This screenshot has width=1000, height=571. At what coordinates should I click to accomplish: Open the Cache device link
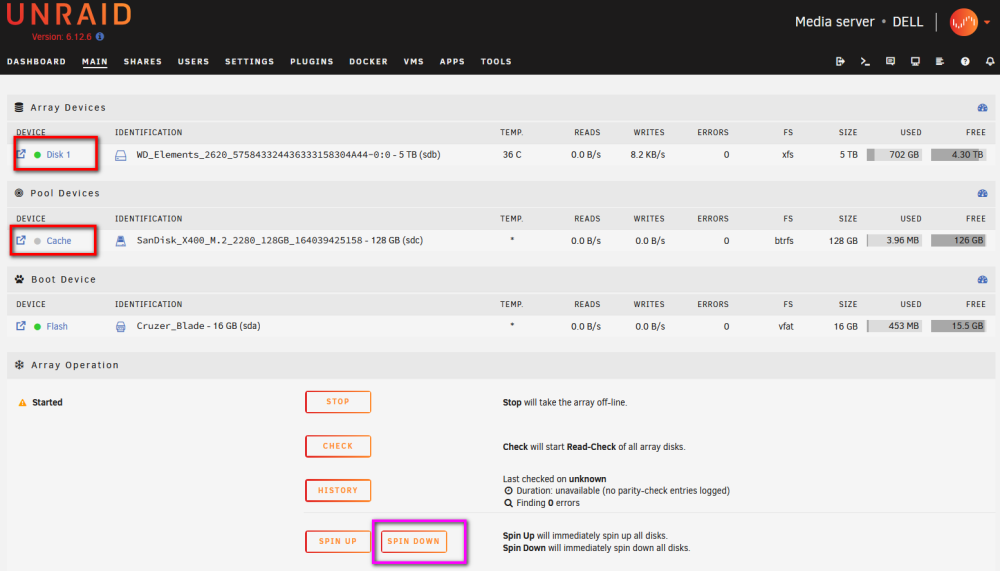click(59, 241)
